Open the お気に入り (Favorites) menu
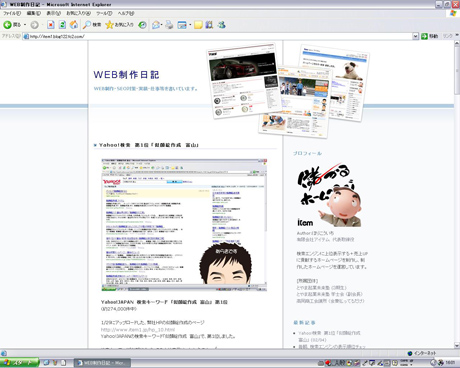This screenshot has height=368, width=460. (78, 13)
